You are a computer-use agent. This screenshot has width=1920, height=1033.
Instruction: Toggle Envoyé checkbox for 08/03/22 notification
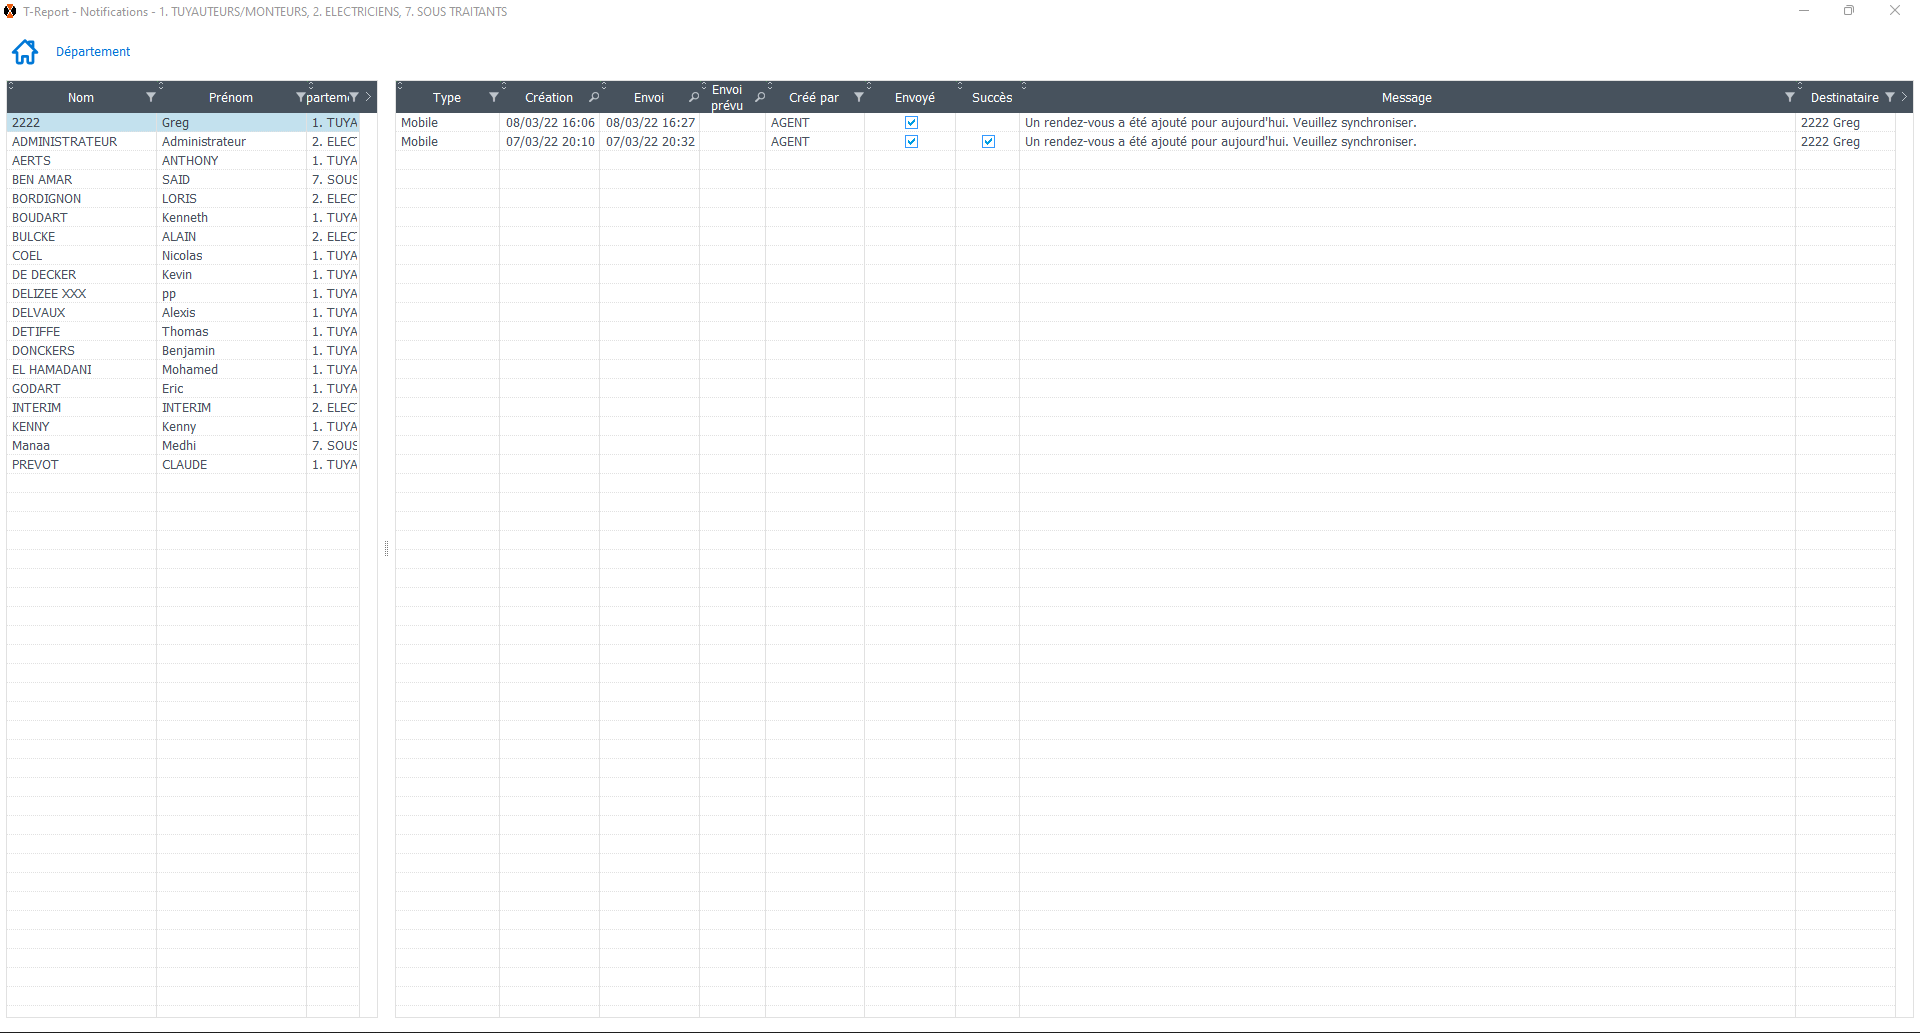[x=911, y=123]
